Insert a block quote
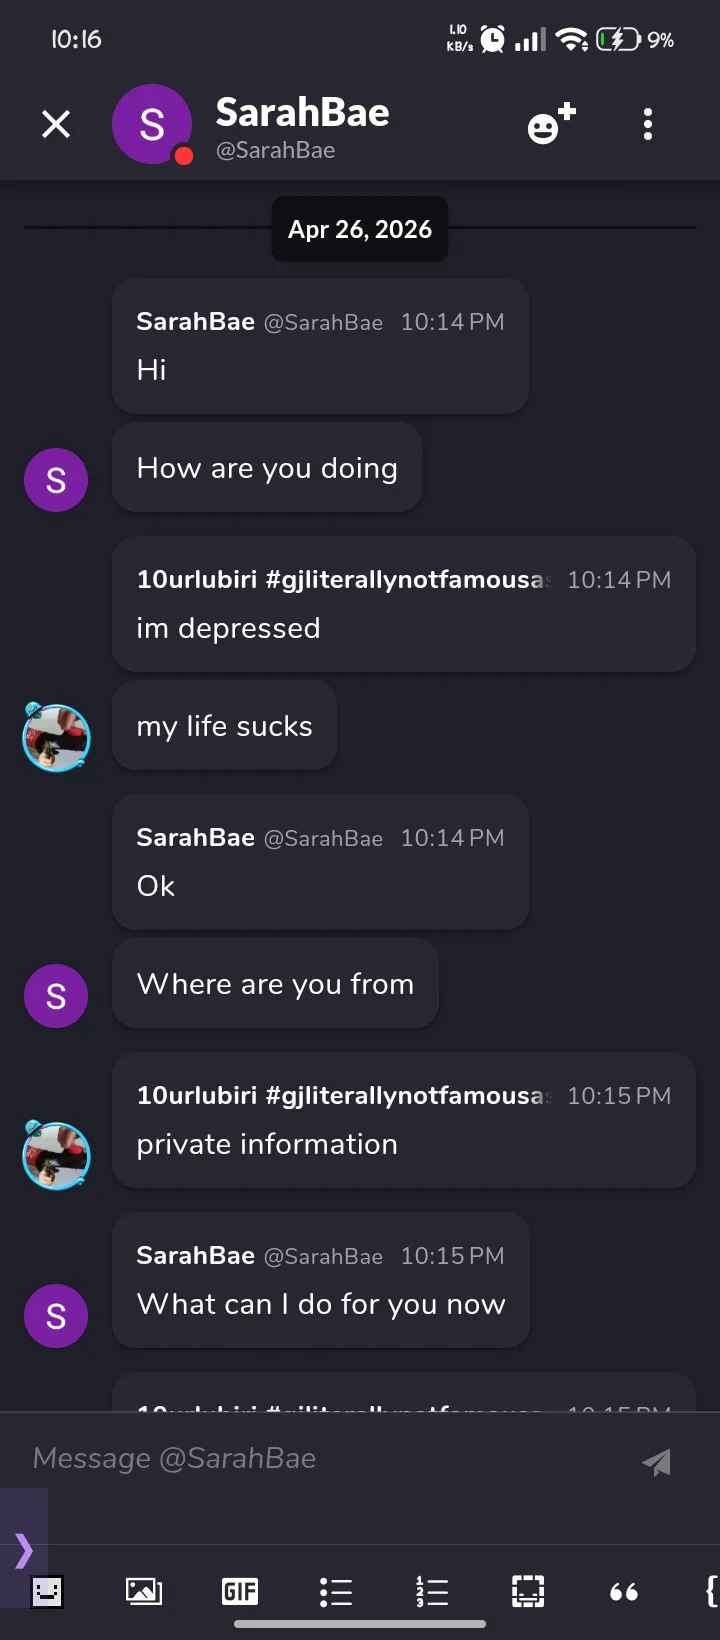The height and width of the screenshot is (1640, 720). click(x=624, y=1591)
